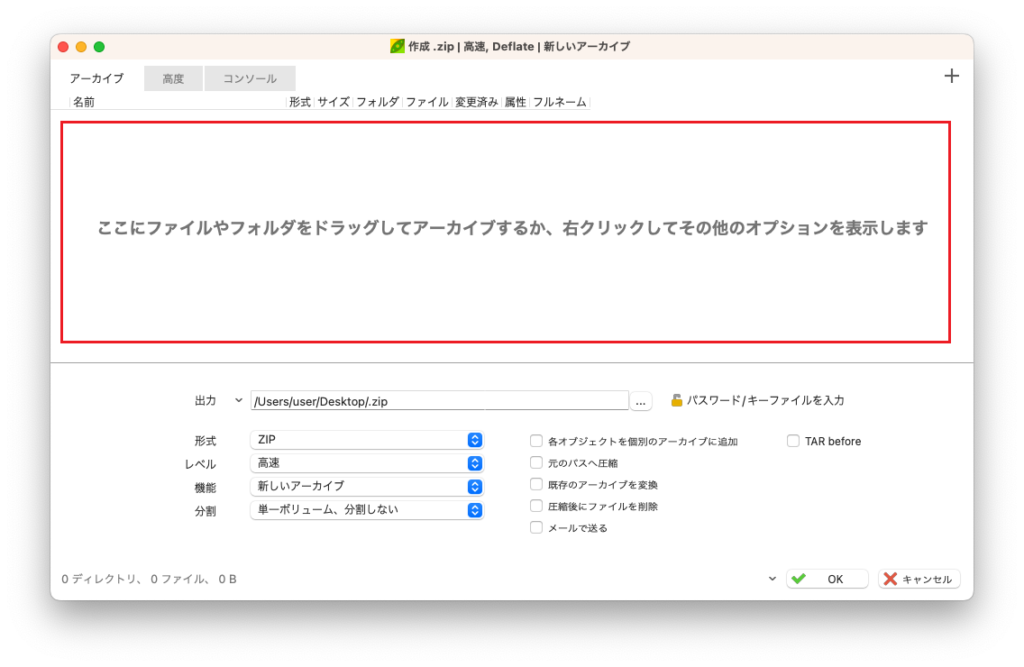Open the 機能 新しいアーカイブ dropdown

tap(366, 487)
